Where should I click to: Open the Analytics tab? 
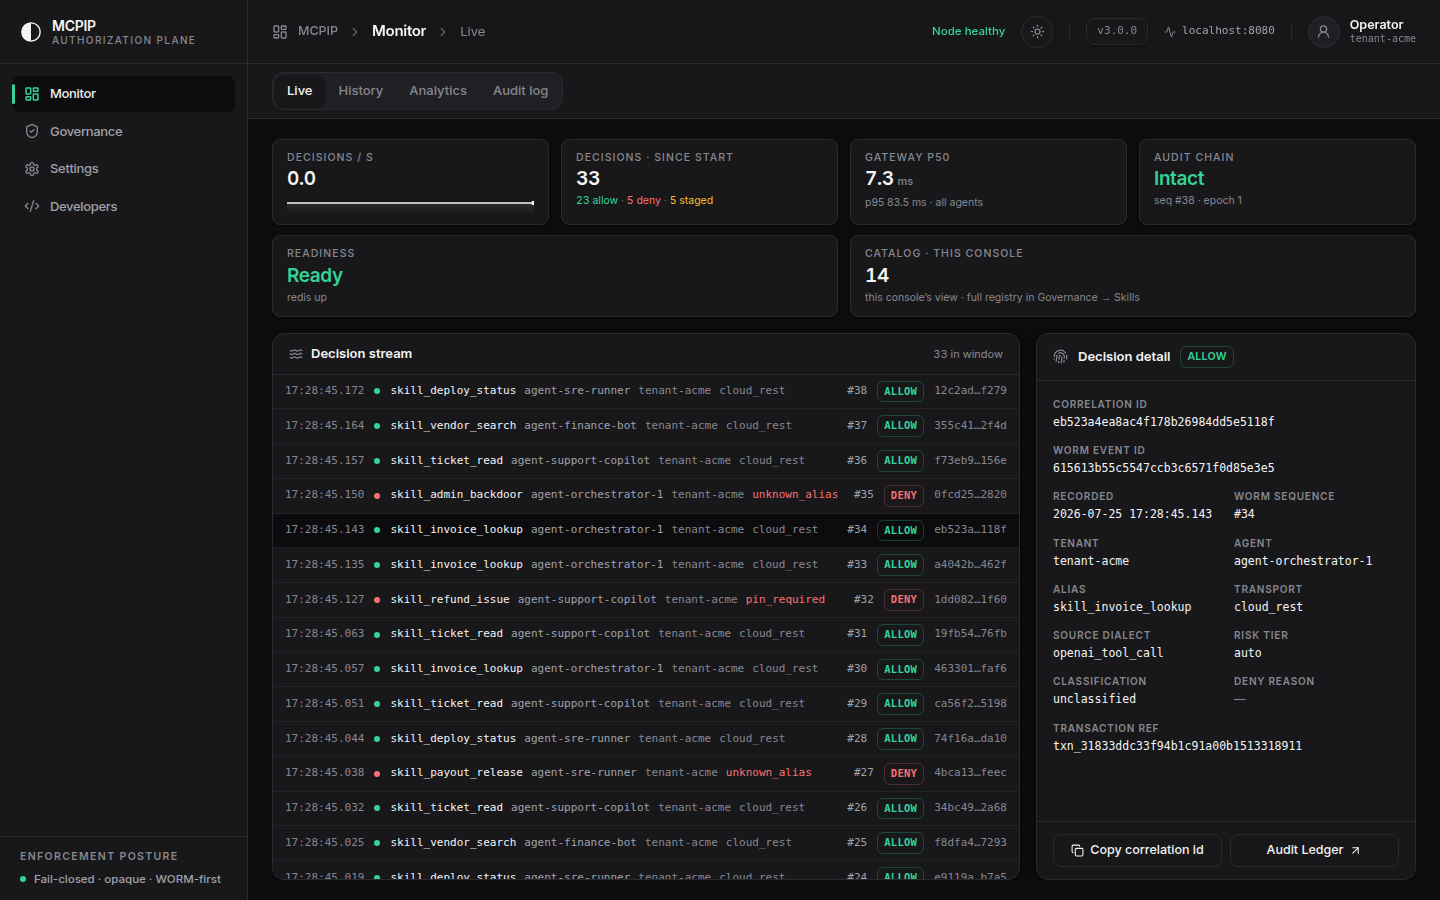click(x=438, y=91)
